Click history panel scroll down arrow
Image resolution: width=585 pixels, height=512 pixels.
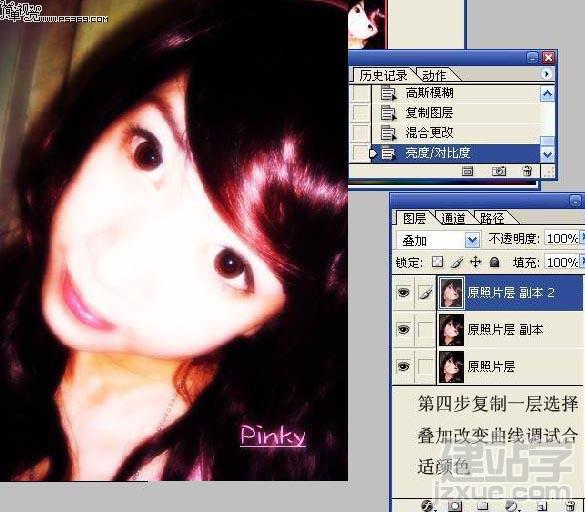pyautogui.click(x=547, y=154)
